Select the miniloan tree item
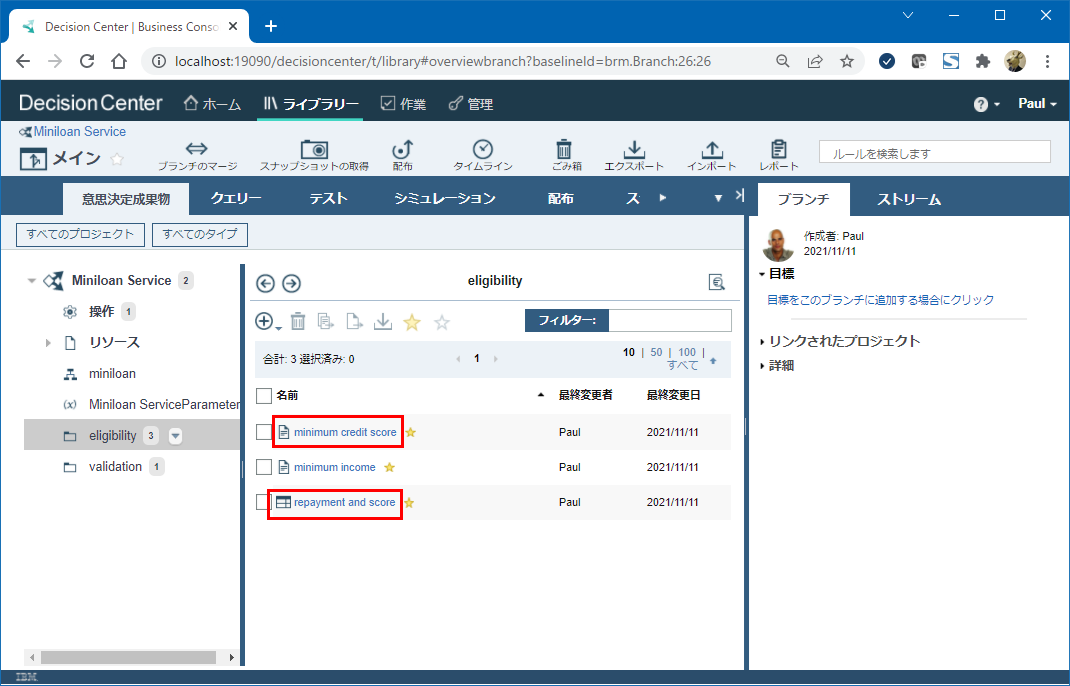 [x=112, y=374]
